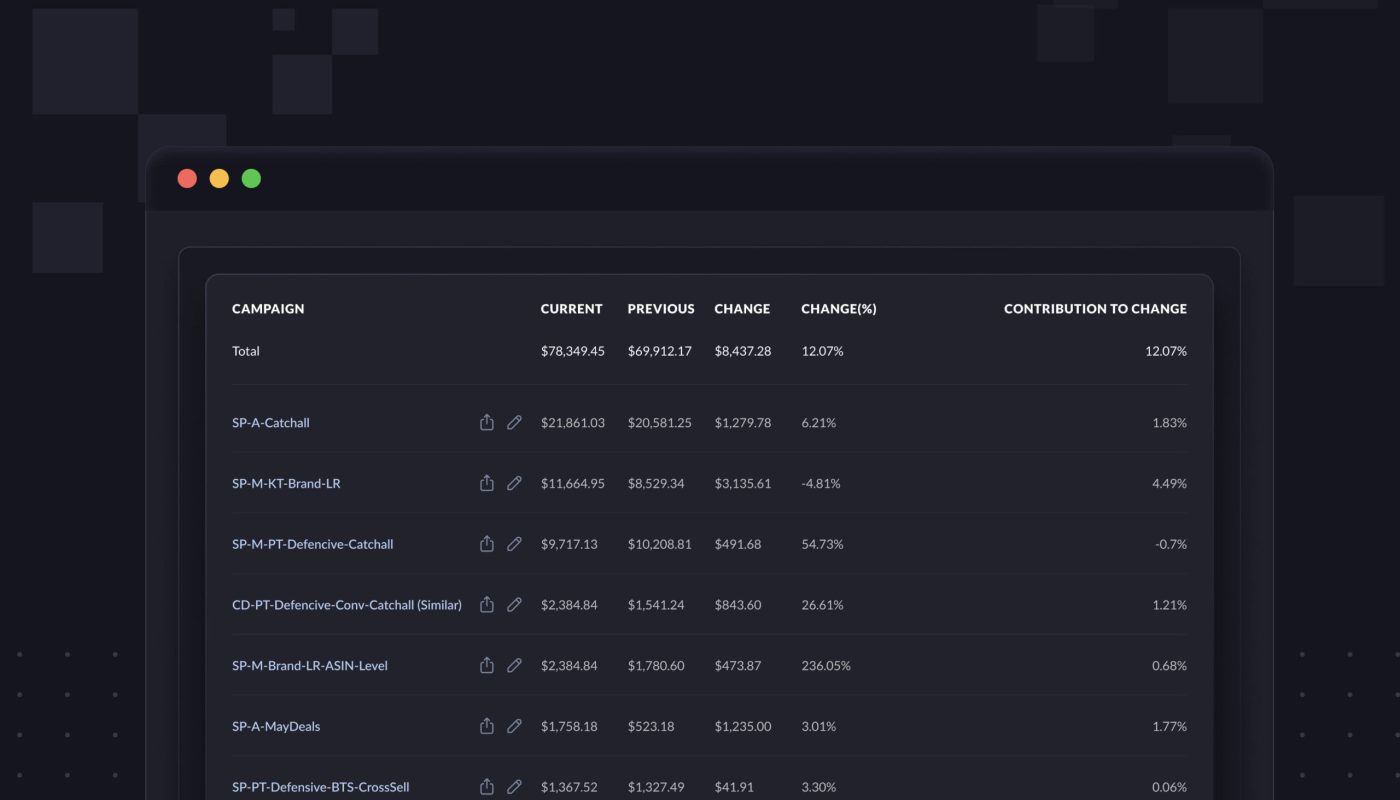This screenshot has height=800, width=1400.
Task: Open the SP-M-Brand-LR-ASIN-Level campaign name
Action: click(x=310, y=666)
